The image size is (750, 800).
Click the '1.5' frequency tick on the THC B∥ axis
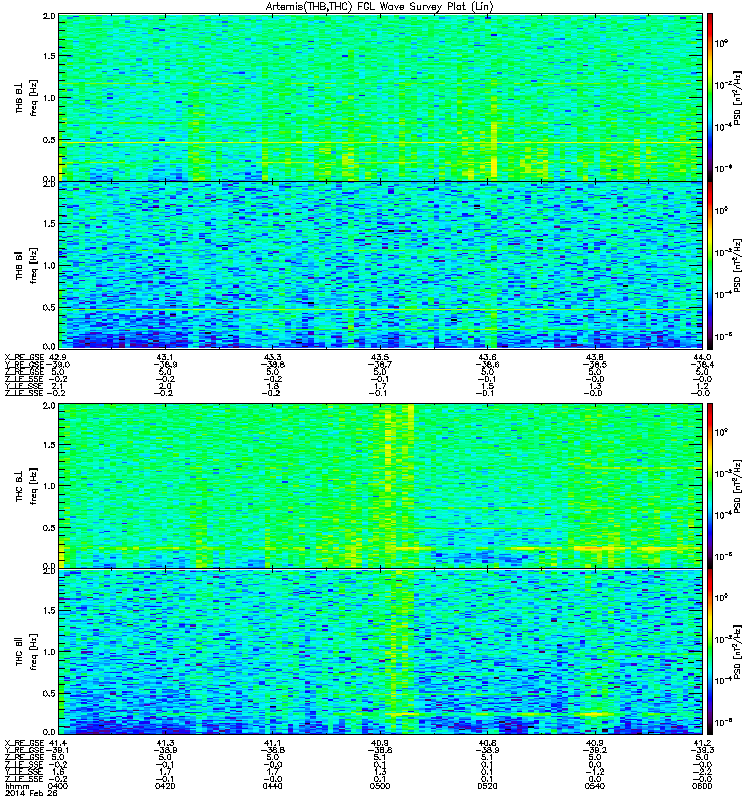(x=49, y=610)
